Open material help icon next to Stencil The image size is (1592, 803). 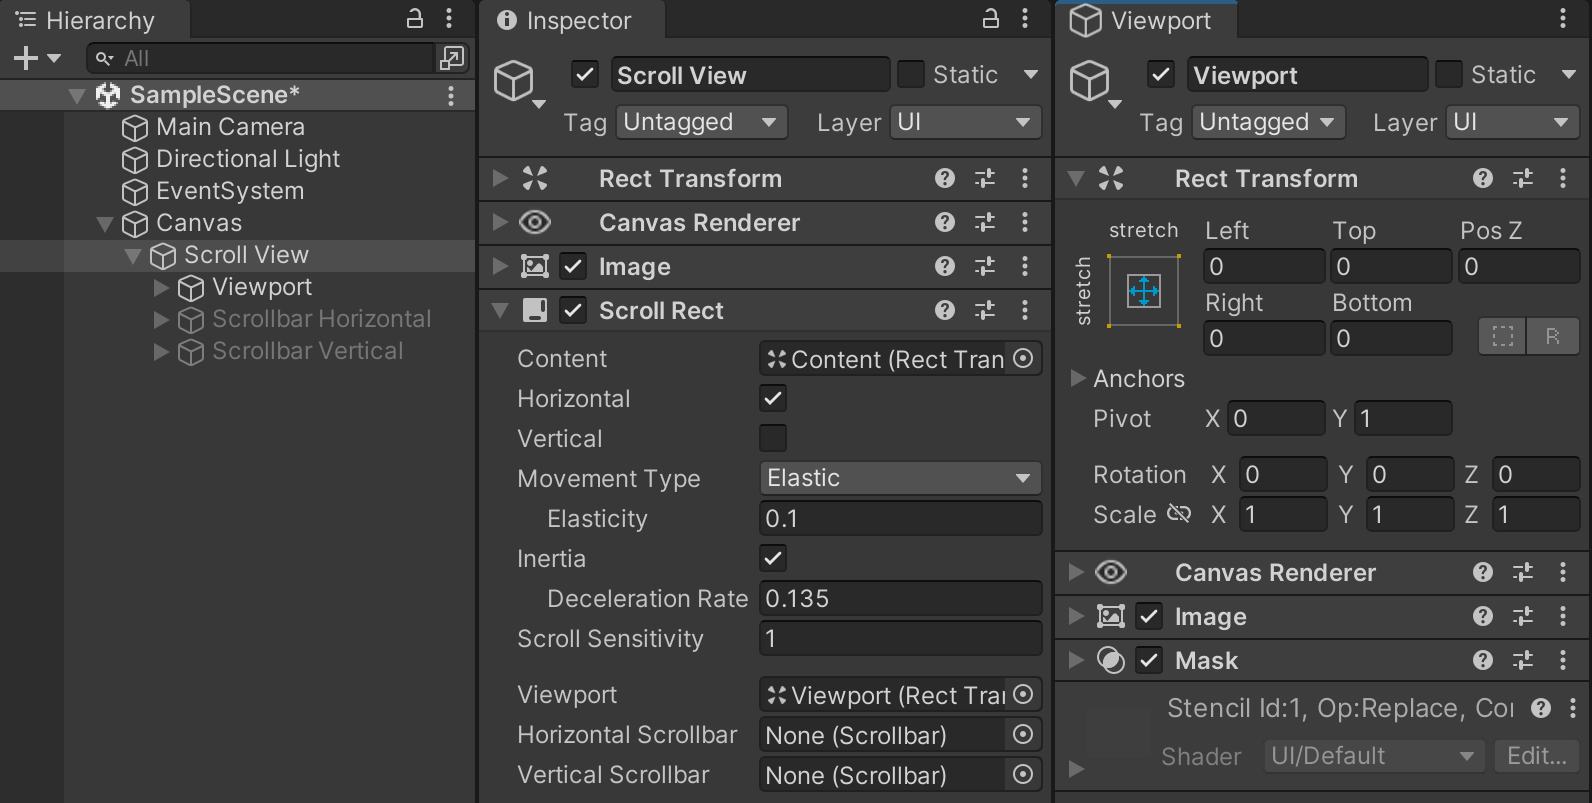[x=1541, y=708]
